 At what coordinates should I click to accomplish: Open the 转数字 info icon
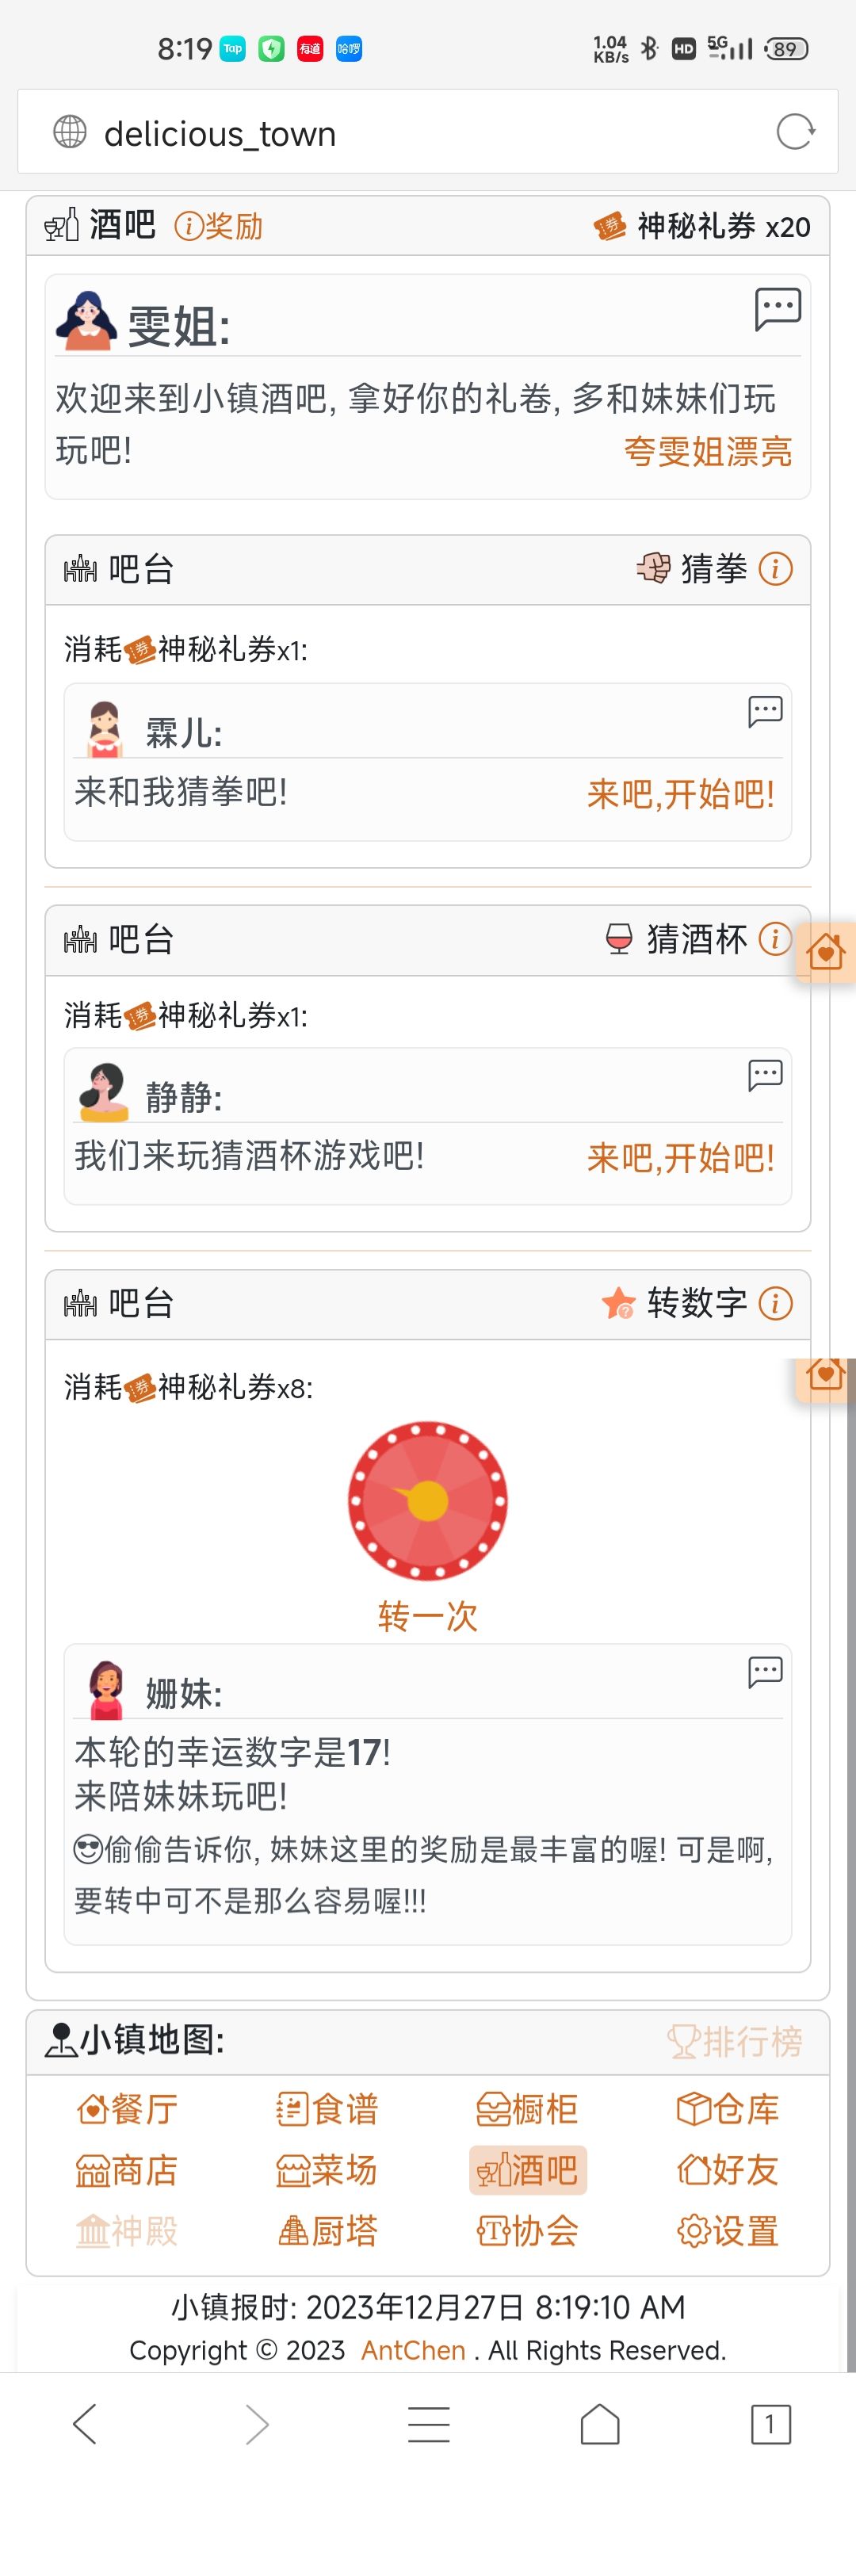coord(775,1303)
